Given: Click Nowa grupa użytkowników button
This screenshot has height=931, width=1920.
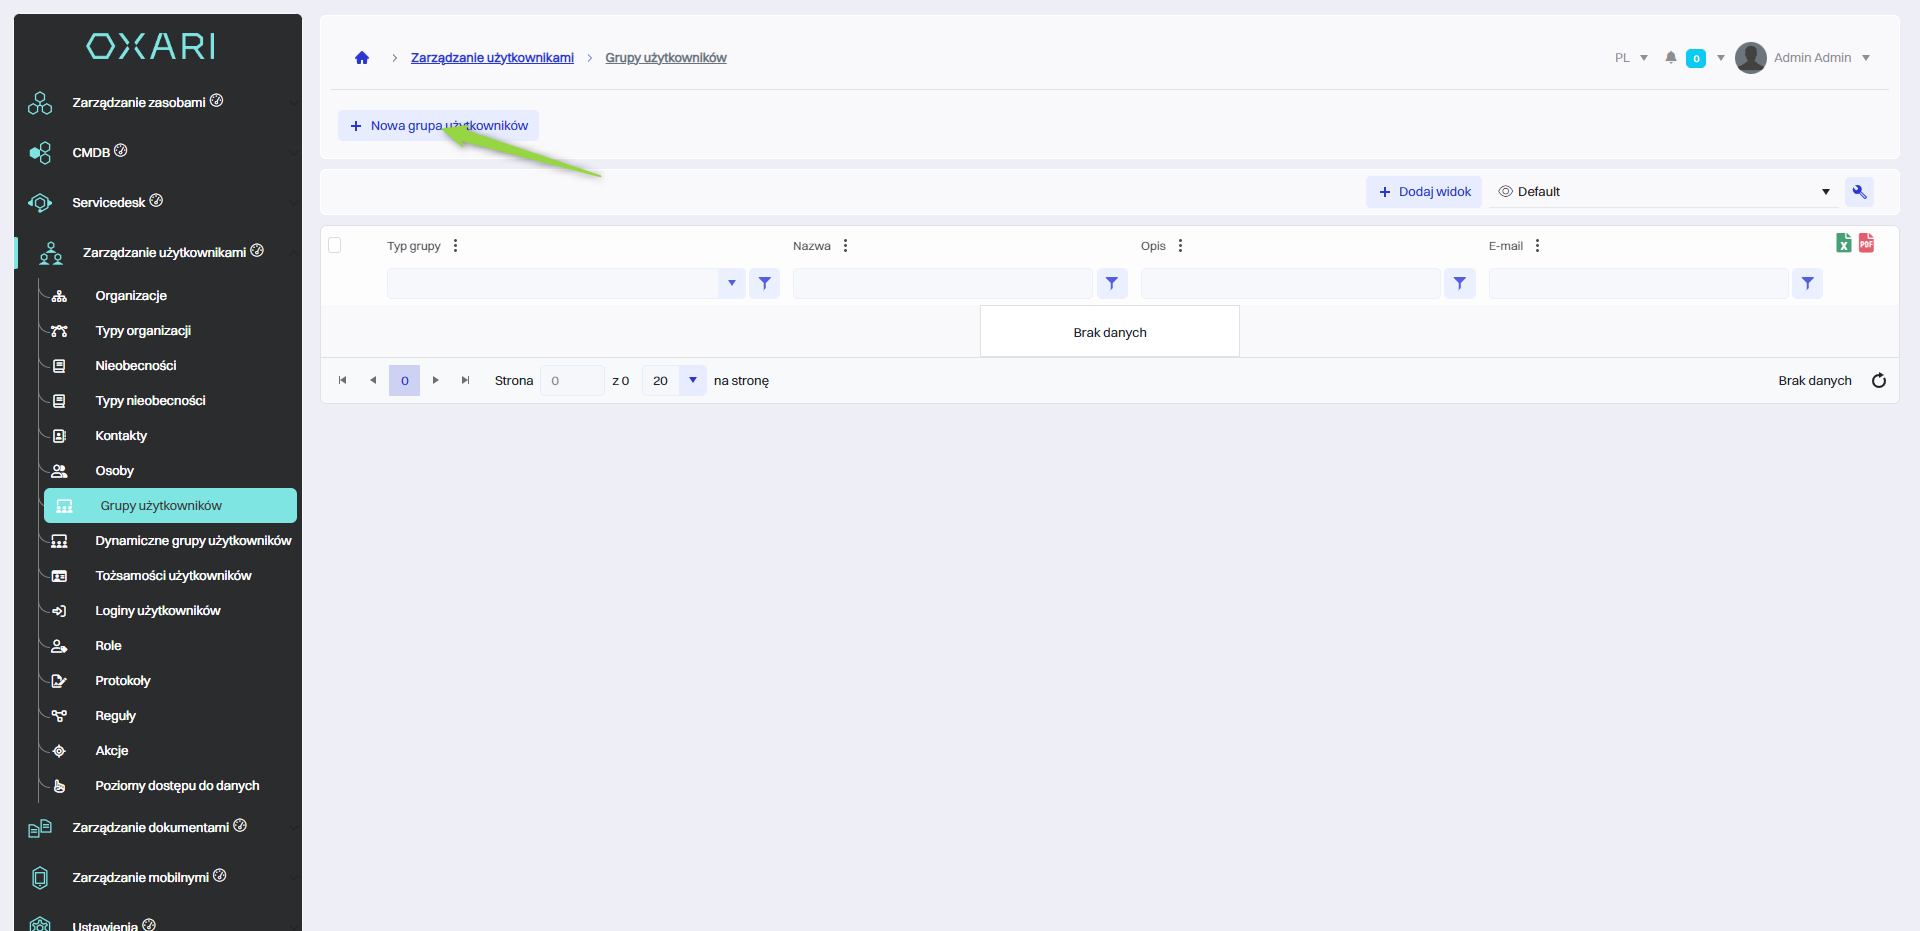Looking at the screenshot, I should [x=438, y=126].
